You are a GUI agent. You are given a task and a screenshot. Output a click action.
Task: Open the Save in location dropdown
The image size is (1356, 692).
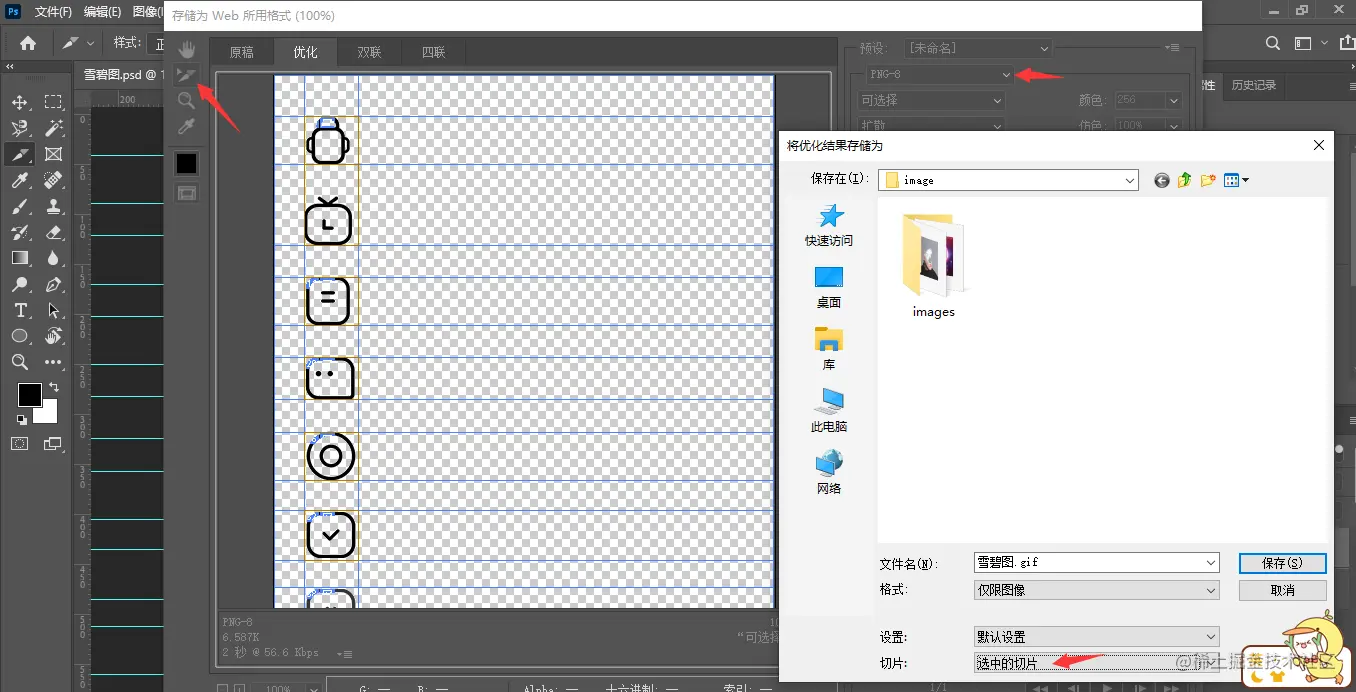pyautogui.click(x=1009, y=180)
